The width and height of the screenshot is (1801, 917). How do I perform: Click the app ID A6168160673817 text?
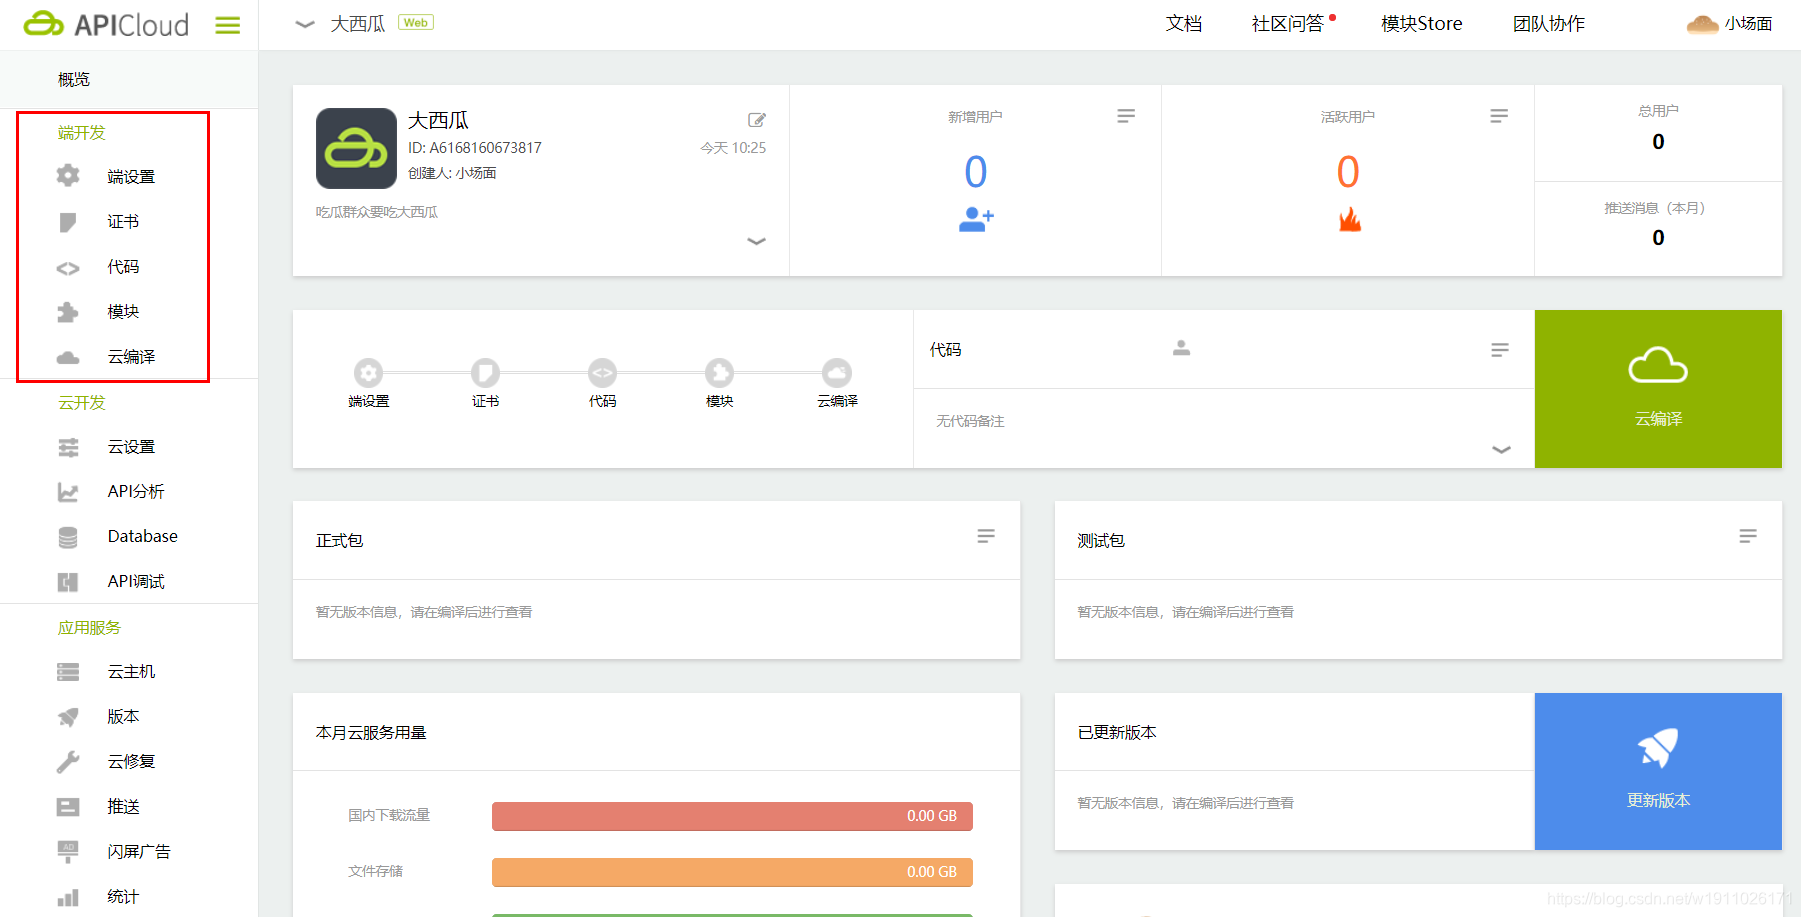[475, 148]
